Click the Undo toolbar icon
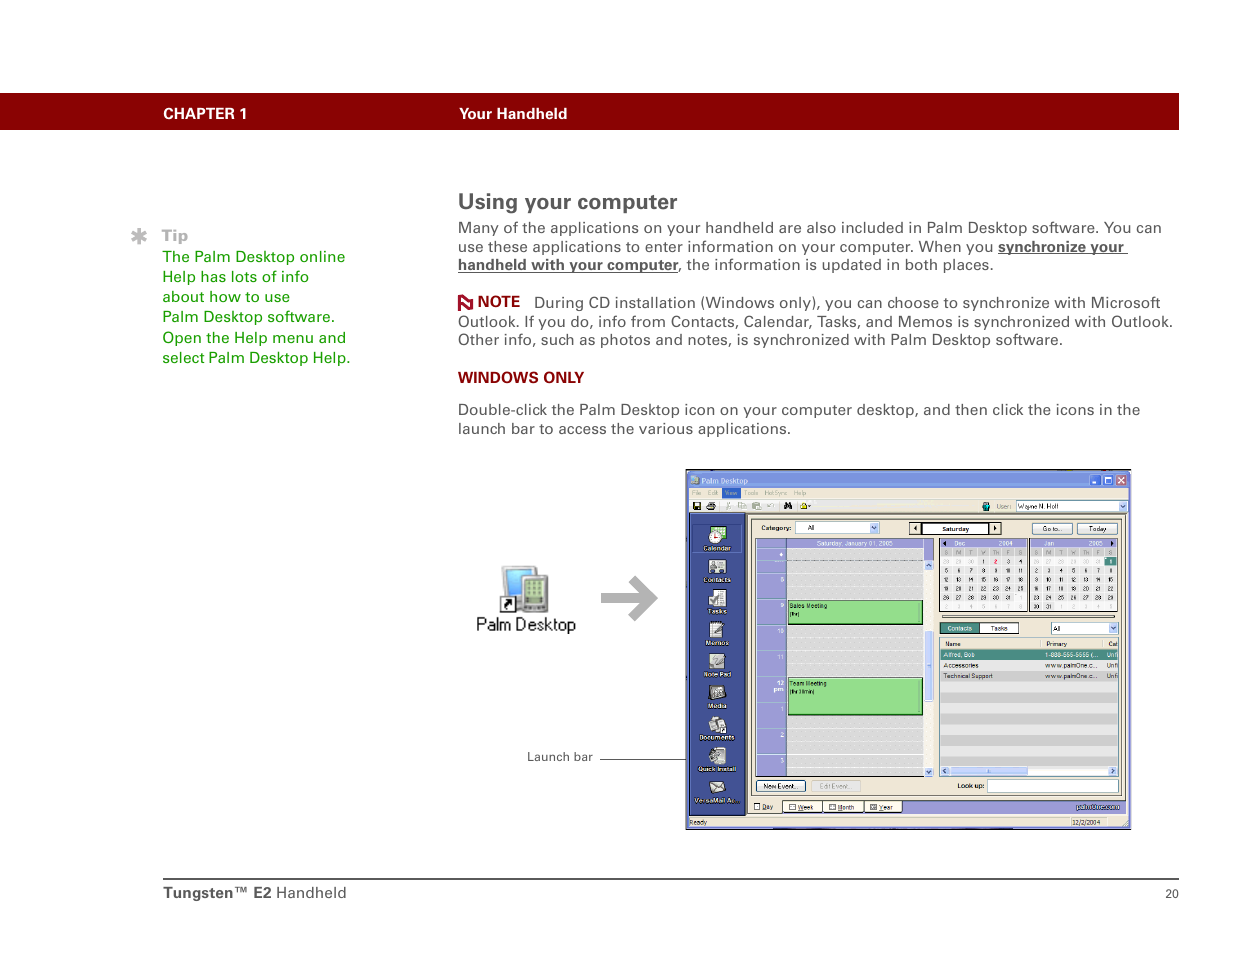 click(769, 506)
